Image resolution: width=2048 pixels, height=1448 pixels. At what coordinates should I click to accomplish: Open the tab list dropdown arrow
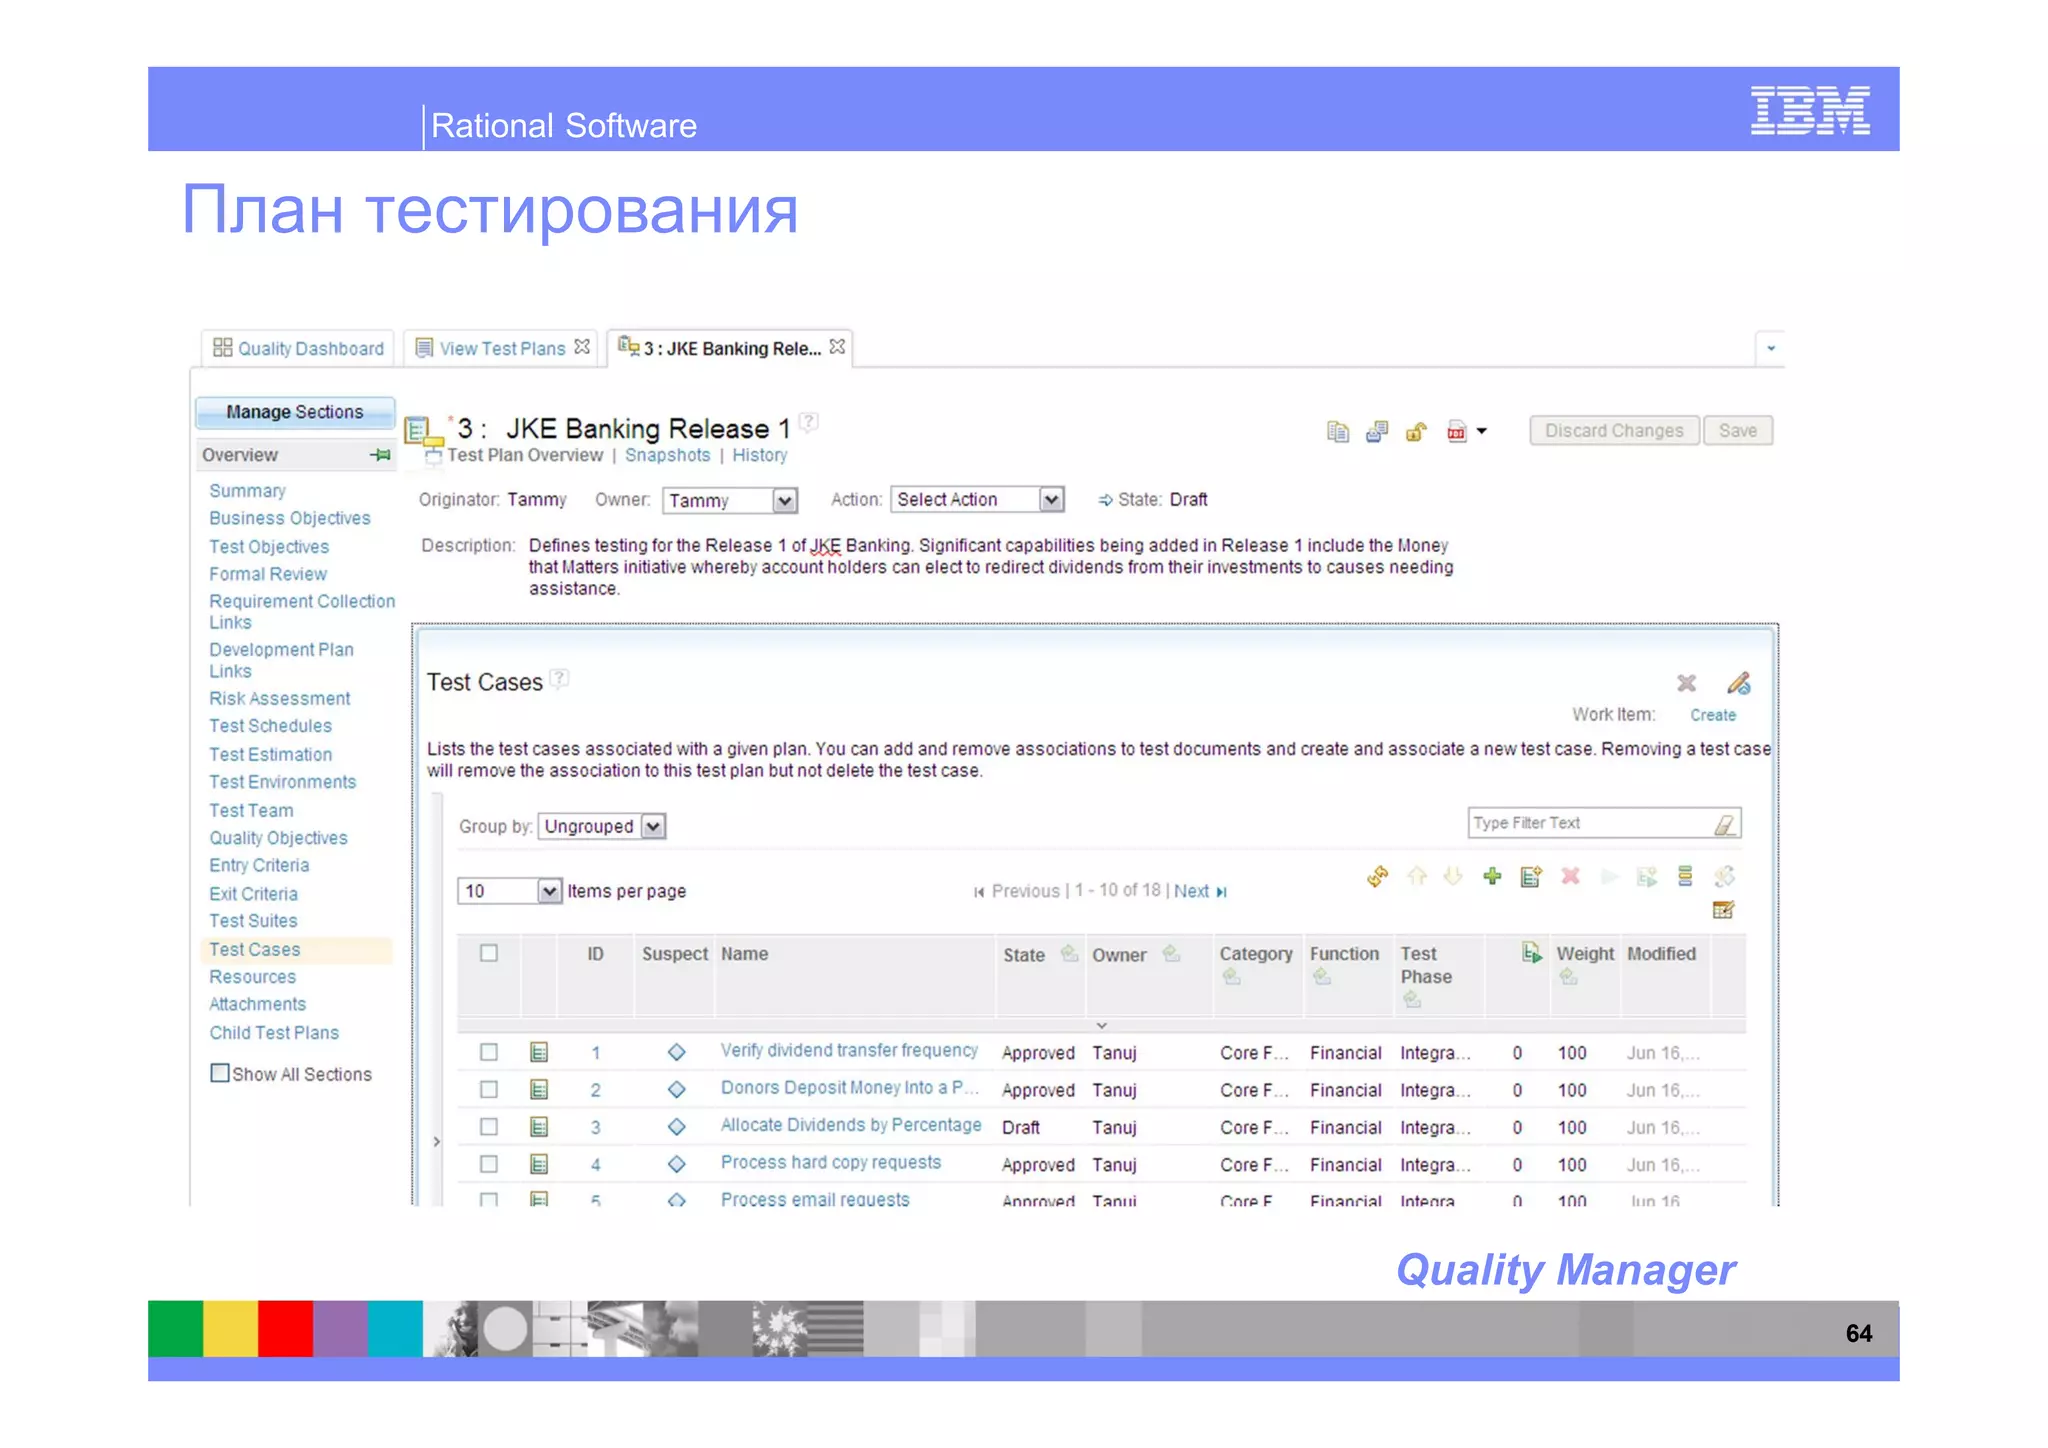click(1771, 348)
